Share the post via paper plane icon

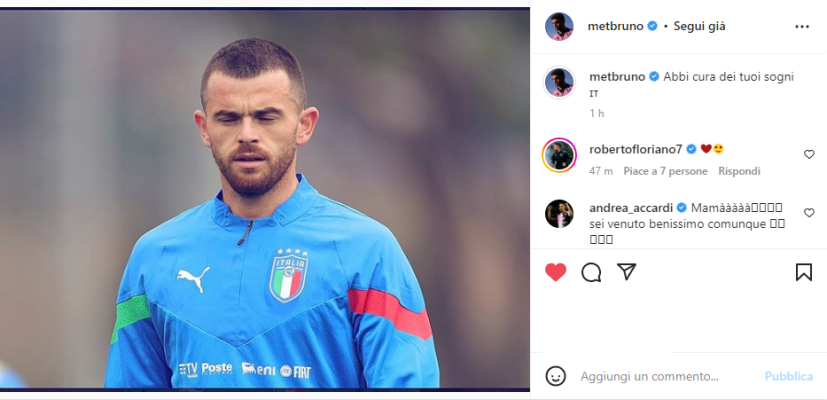click(627, 272)
